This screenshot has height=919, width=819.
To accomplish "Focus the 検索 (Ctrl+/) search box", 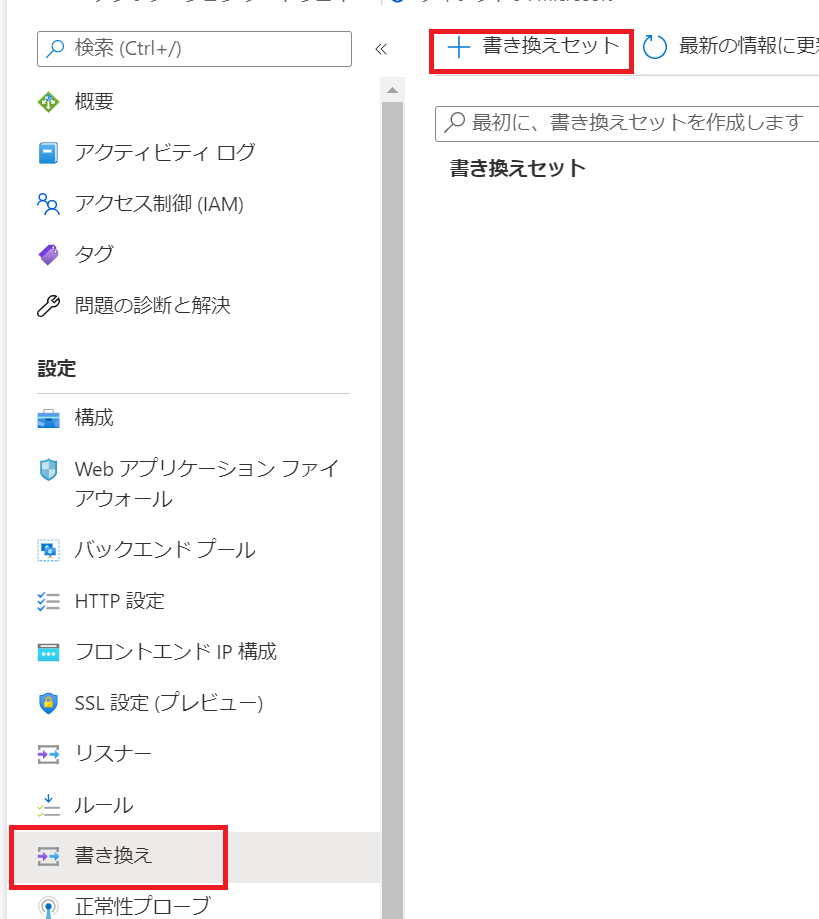I will pyautogui.click(x=194, y=49).
